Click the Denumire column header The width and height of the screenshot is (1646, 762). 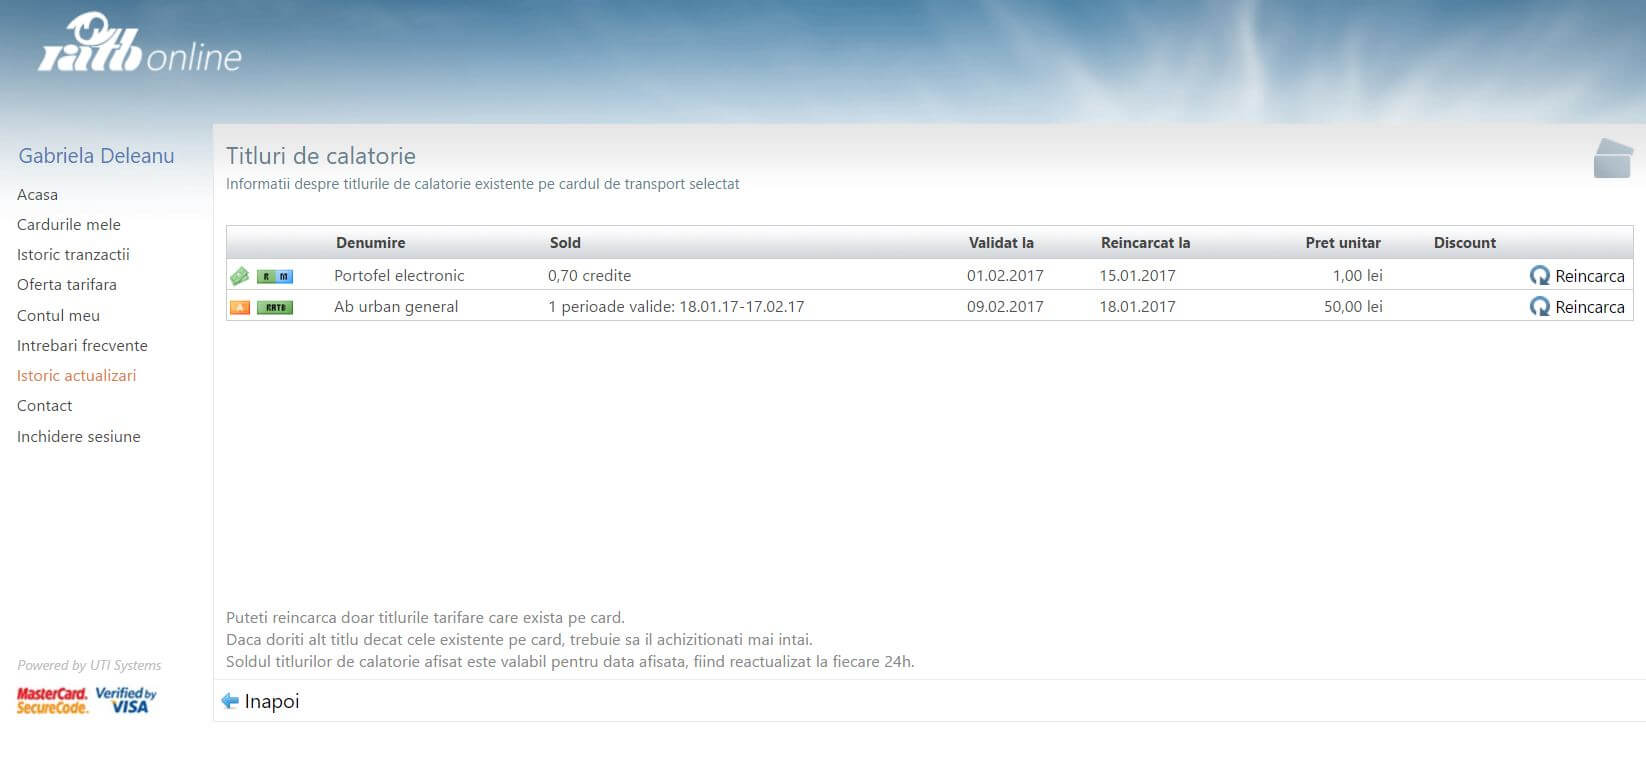(371, 243)
